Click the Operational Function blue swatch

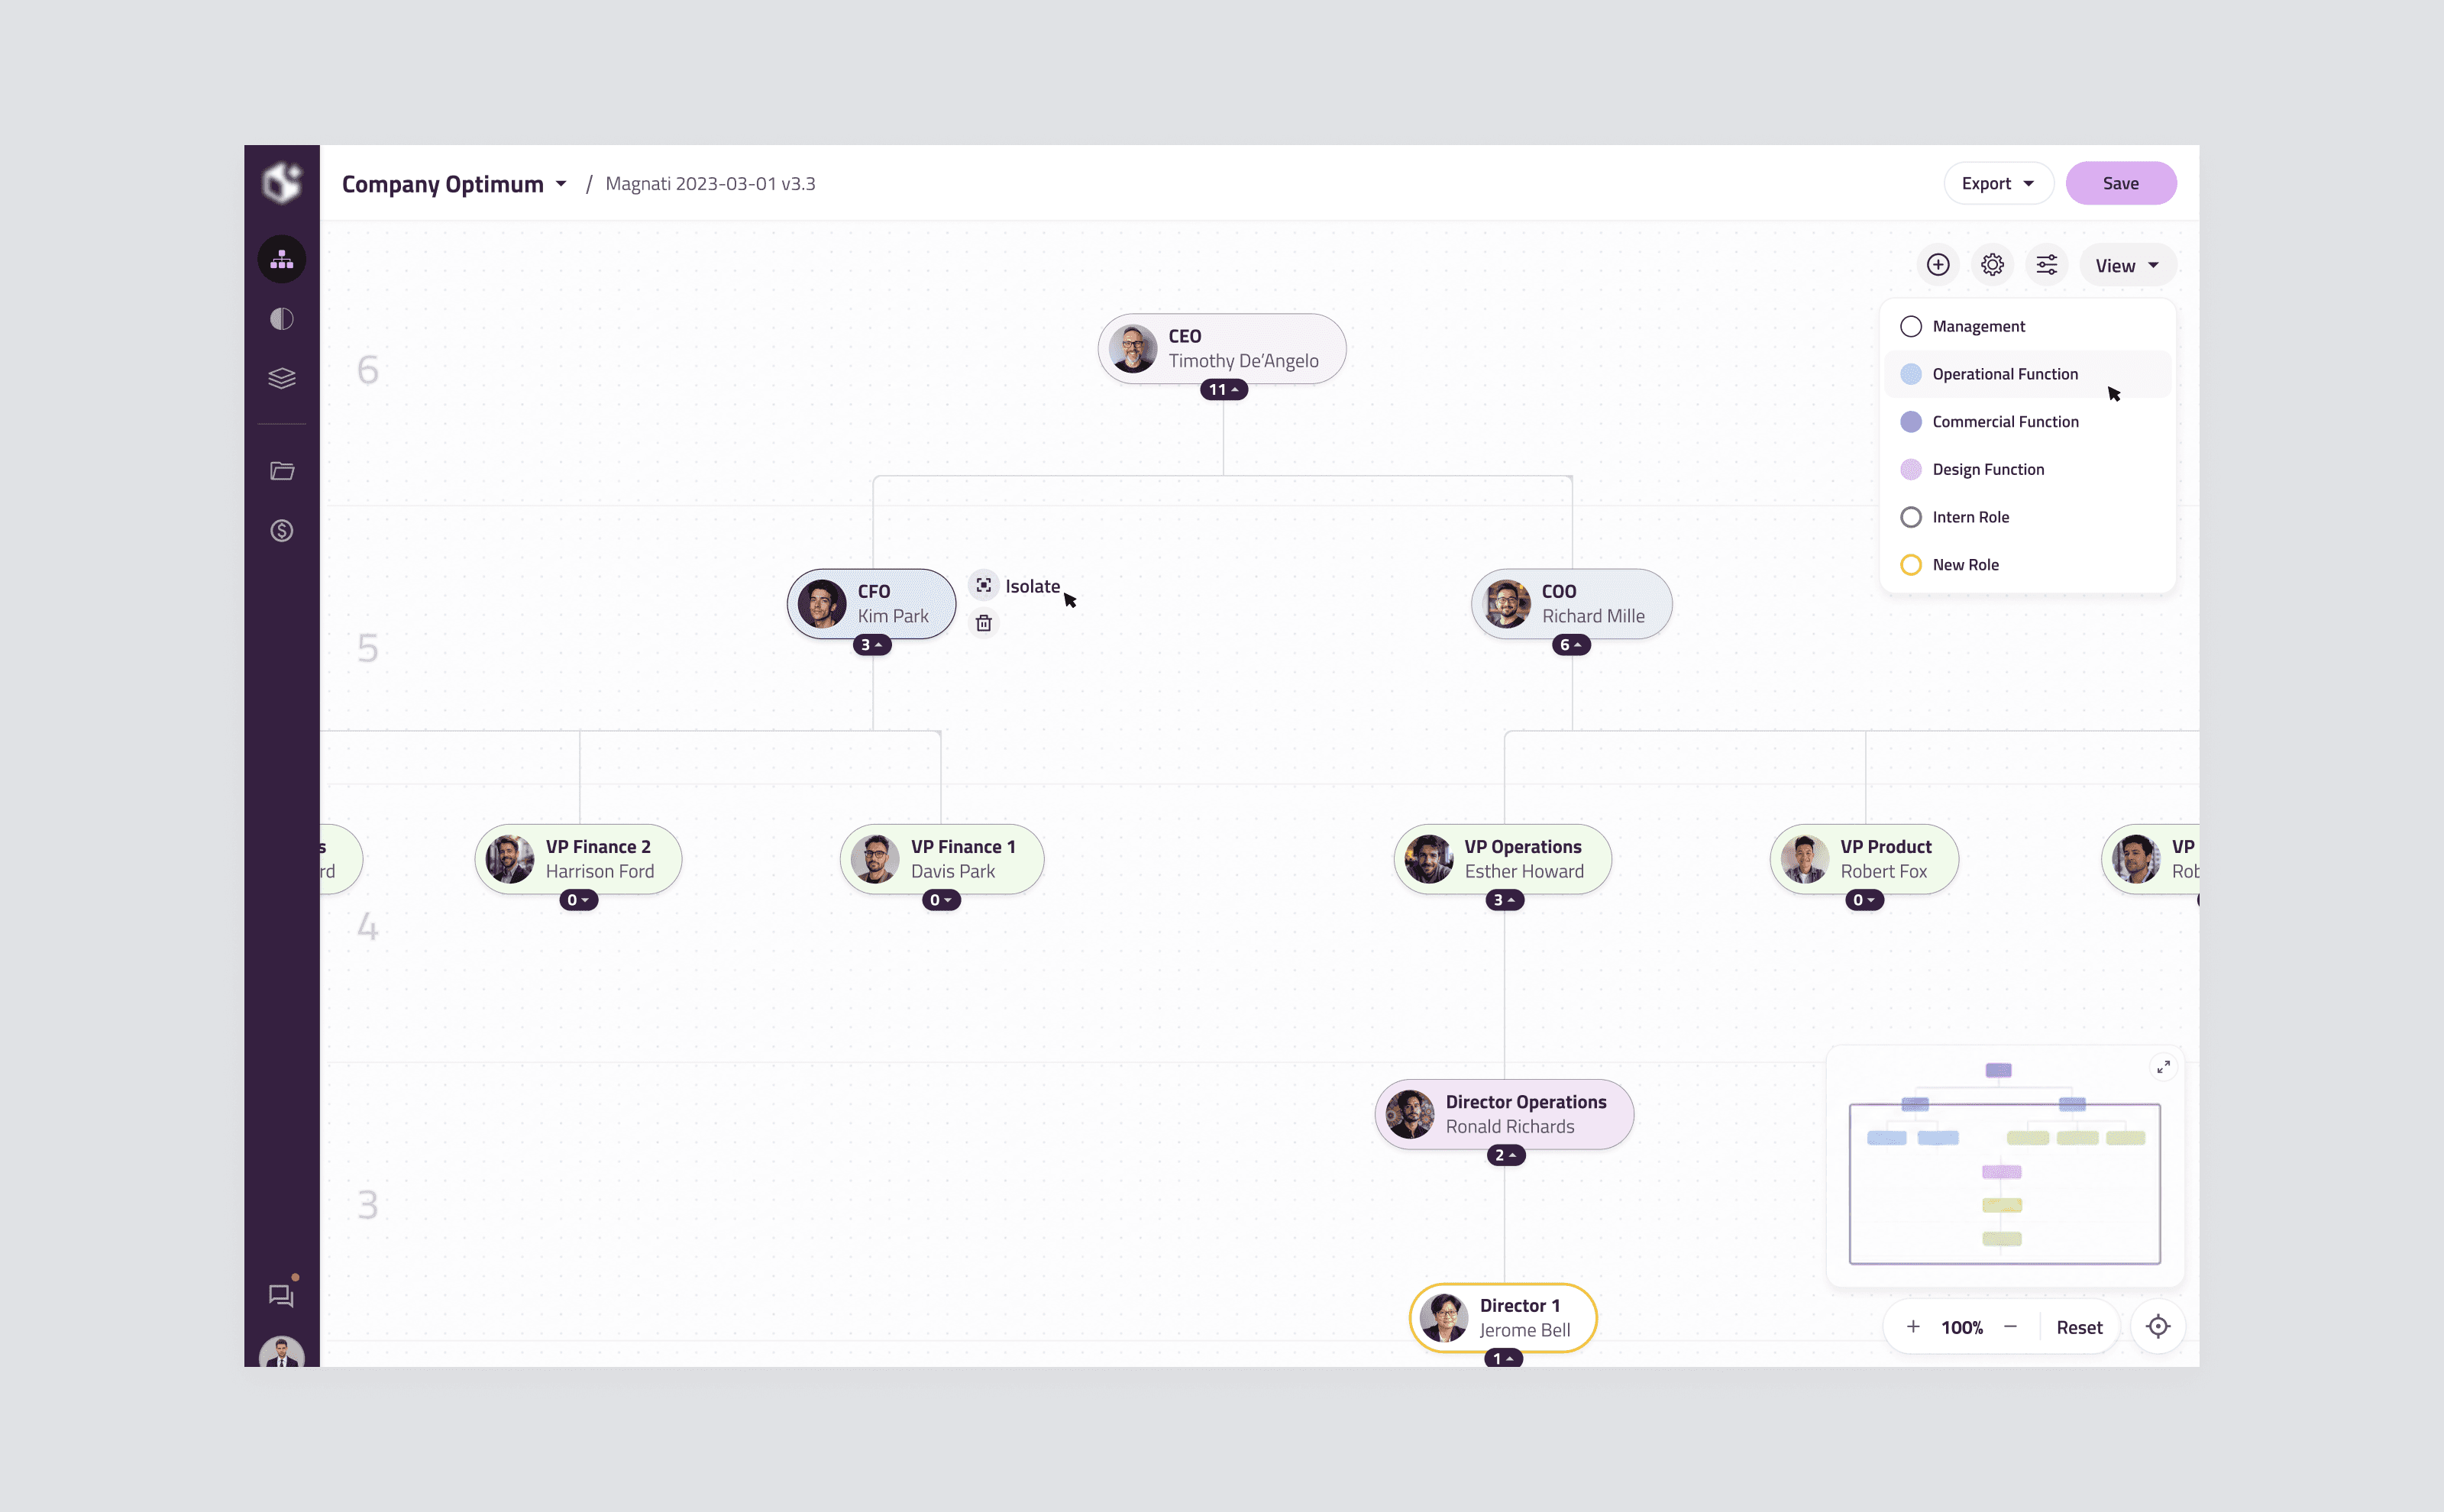[x=1910, y=374]
